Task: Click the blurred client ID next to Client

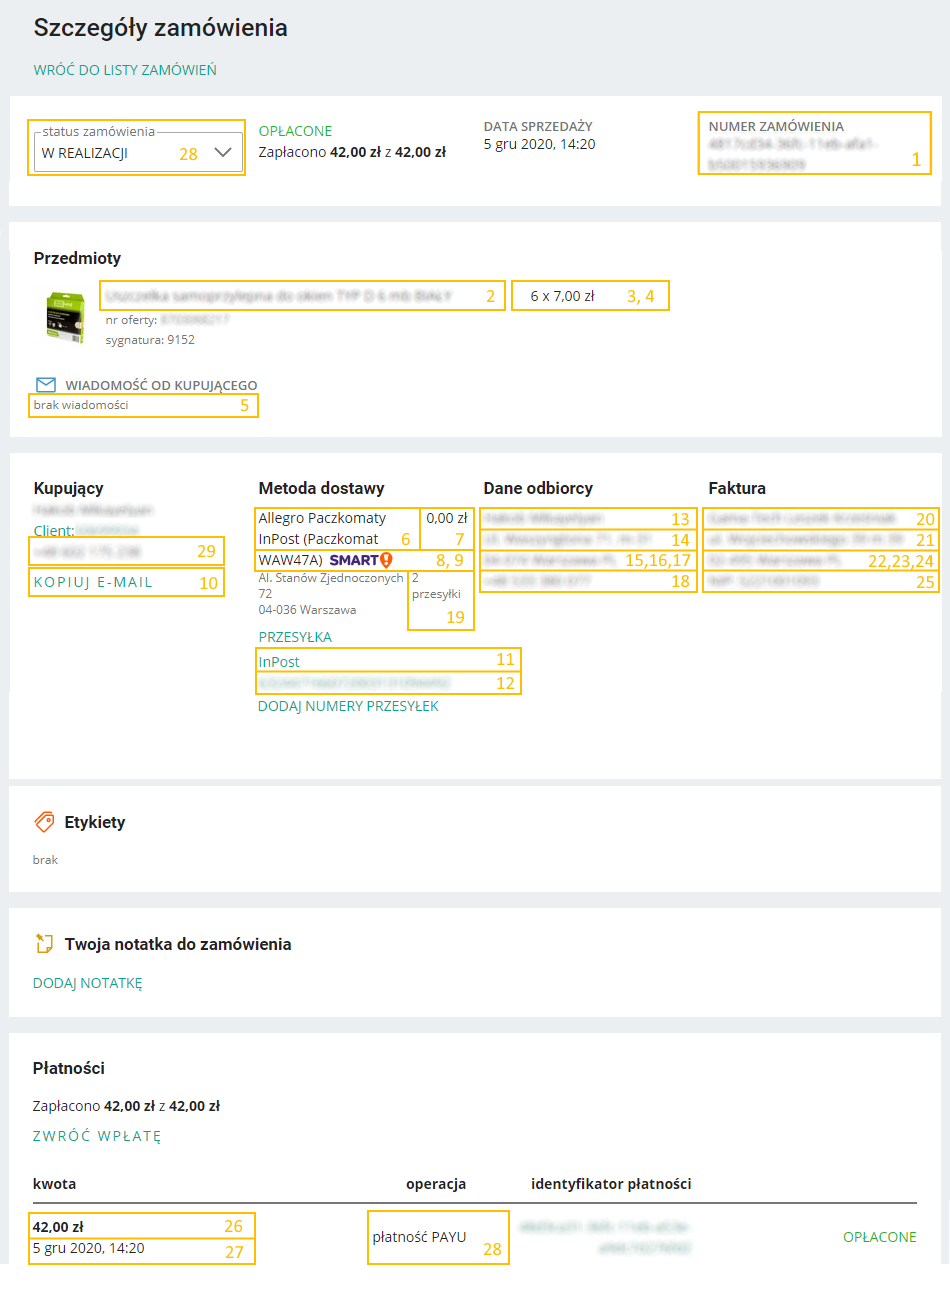Action: pyautogui.click(x=107, y=530)
